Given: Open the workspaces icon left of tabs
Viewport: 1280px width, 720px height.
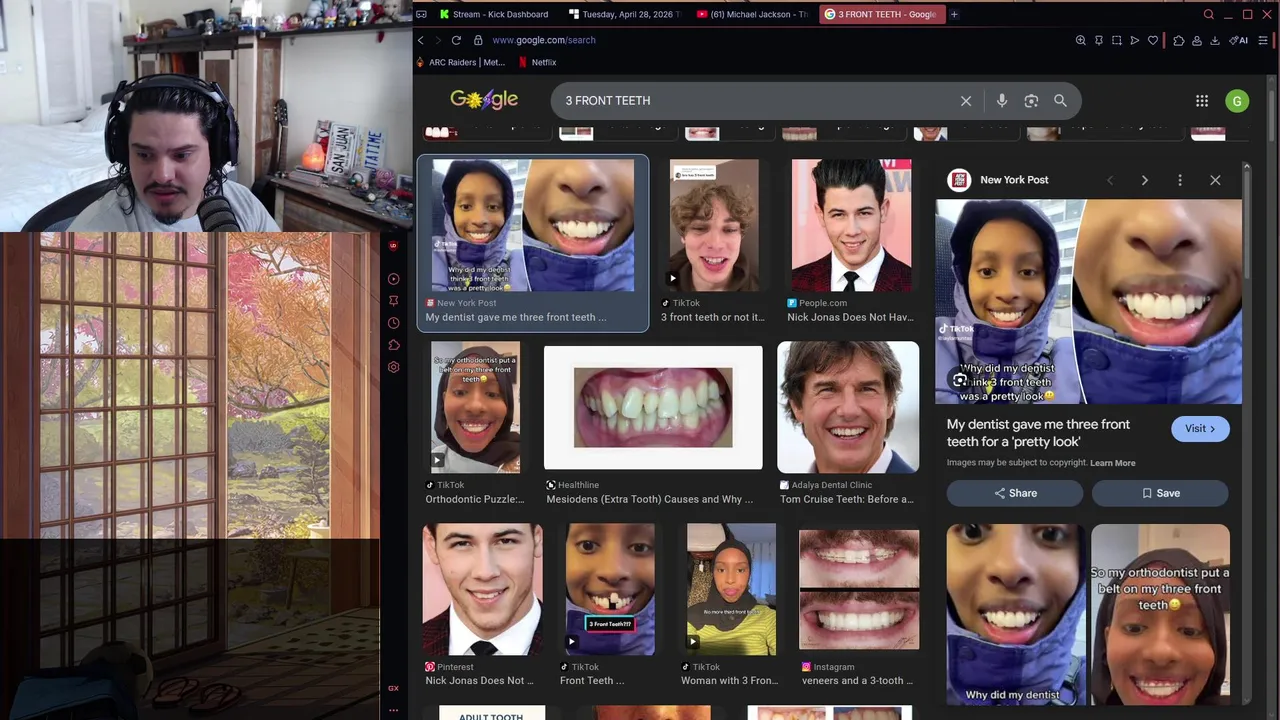Looking at the screenshot, I should click(421, 14).
